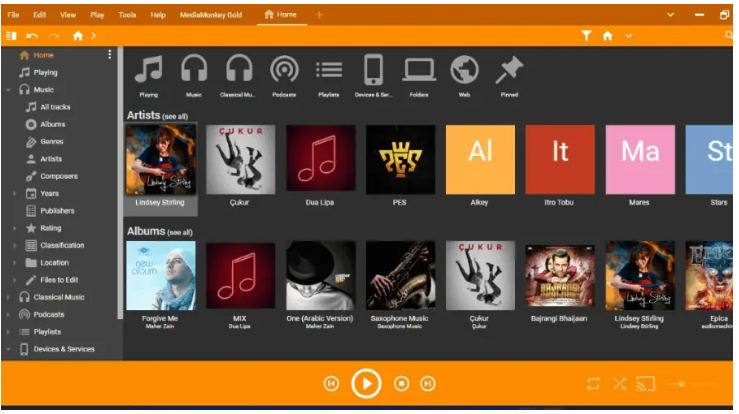This screenshot has height=414, width=739.
Task: Open the Forgive Me album cover
Action: click(161, 276)
